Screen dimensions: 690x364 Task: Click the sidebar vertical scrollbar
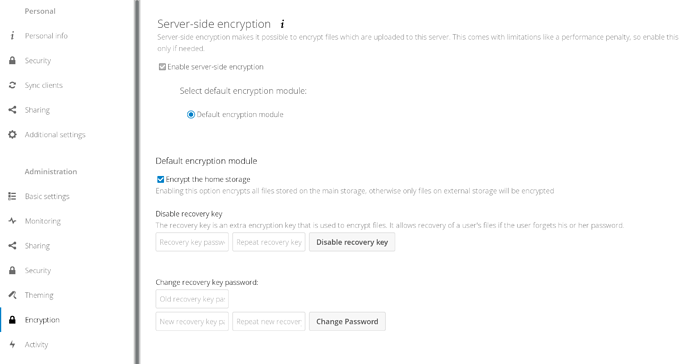point(137,182)
